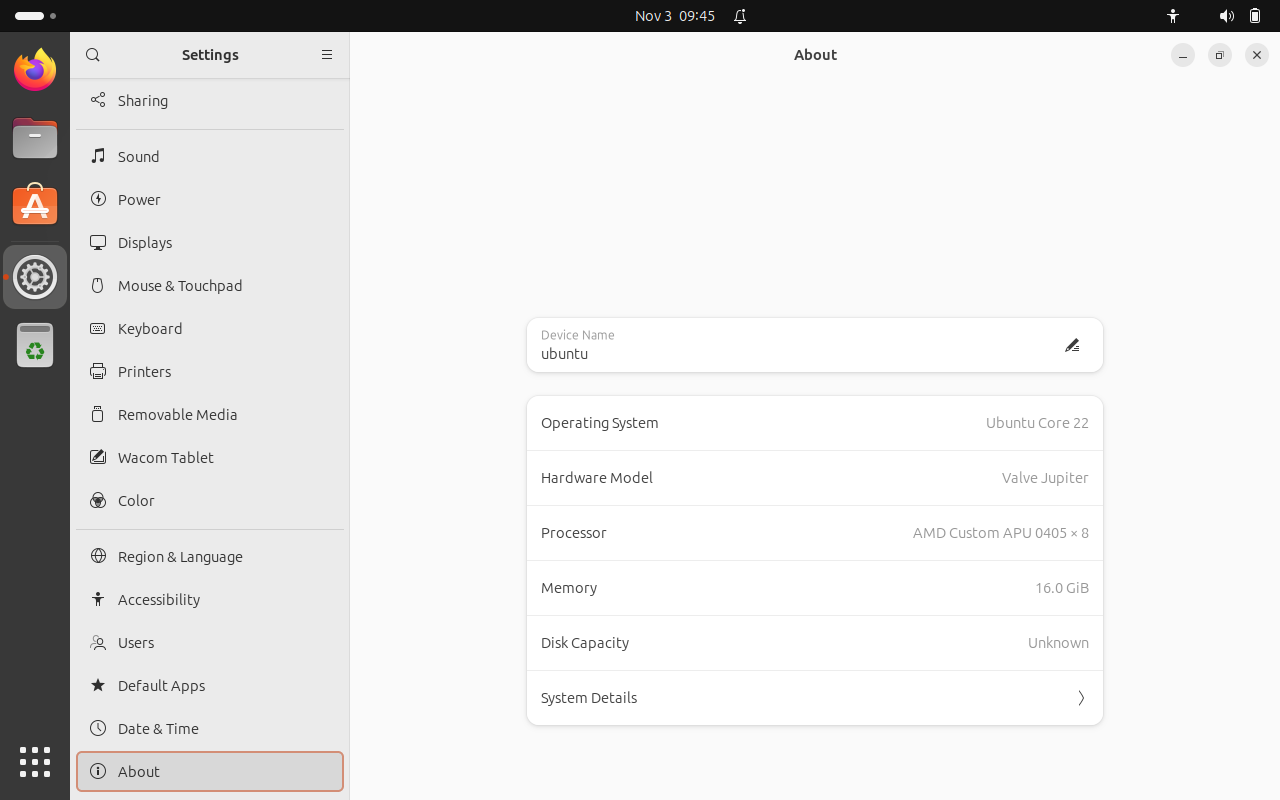
Task: Open Date & Time settings
Action: (x=210, y=728)
